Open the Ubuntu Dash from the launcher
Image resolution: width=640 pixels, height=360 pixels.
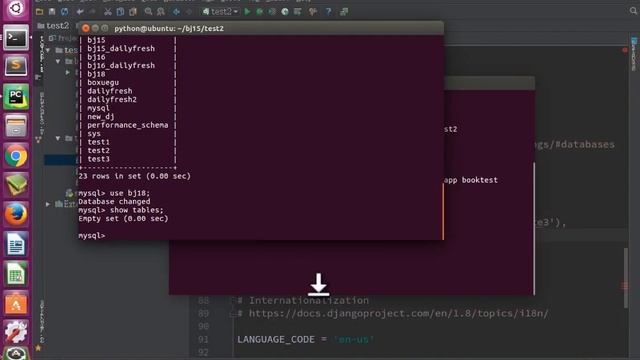[x=16, y=9]
